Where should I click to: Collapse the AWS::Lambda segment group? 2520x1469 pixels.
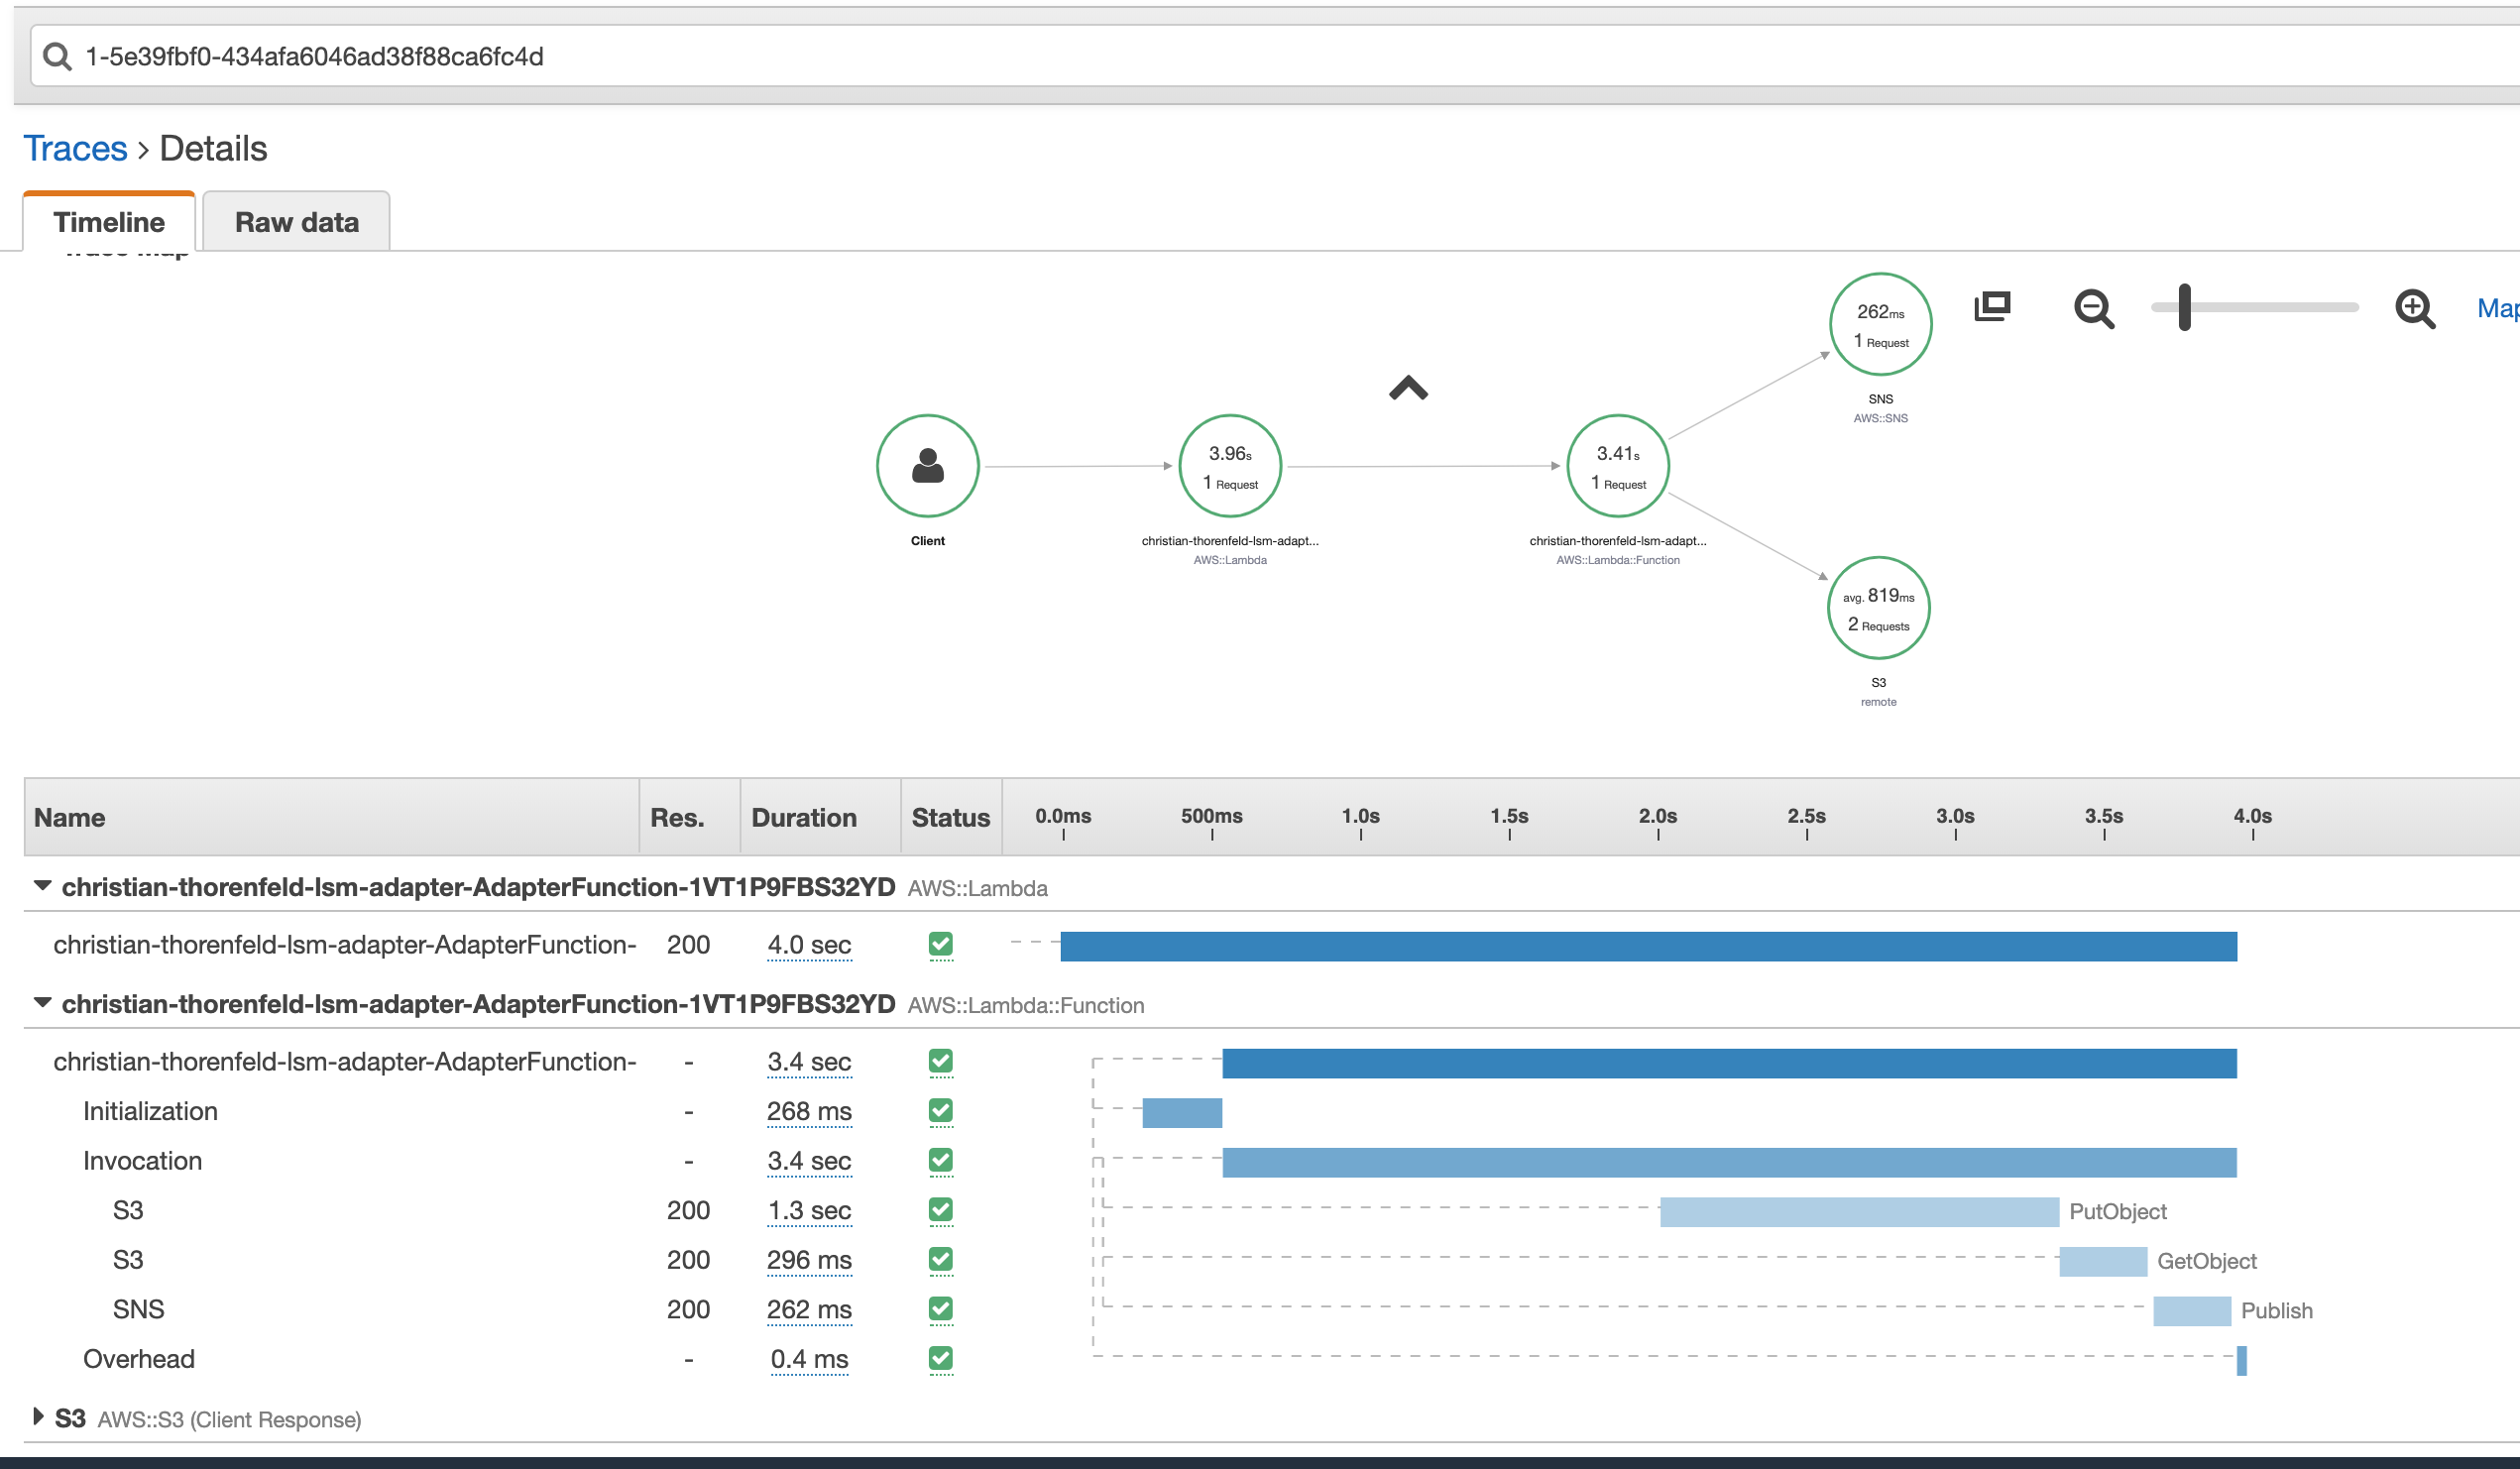(42, 886)
